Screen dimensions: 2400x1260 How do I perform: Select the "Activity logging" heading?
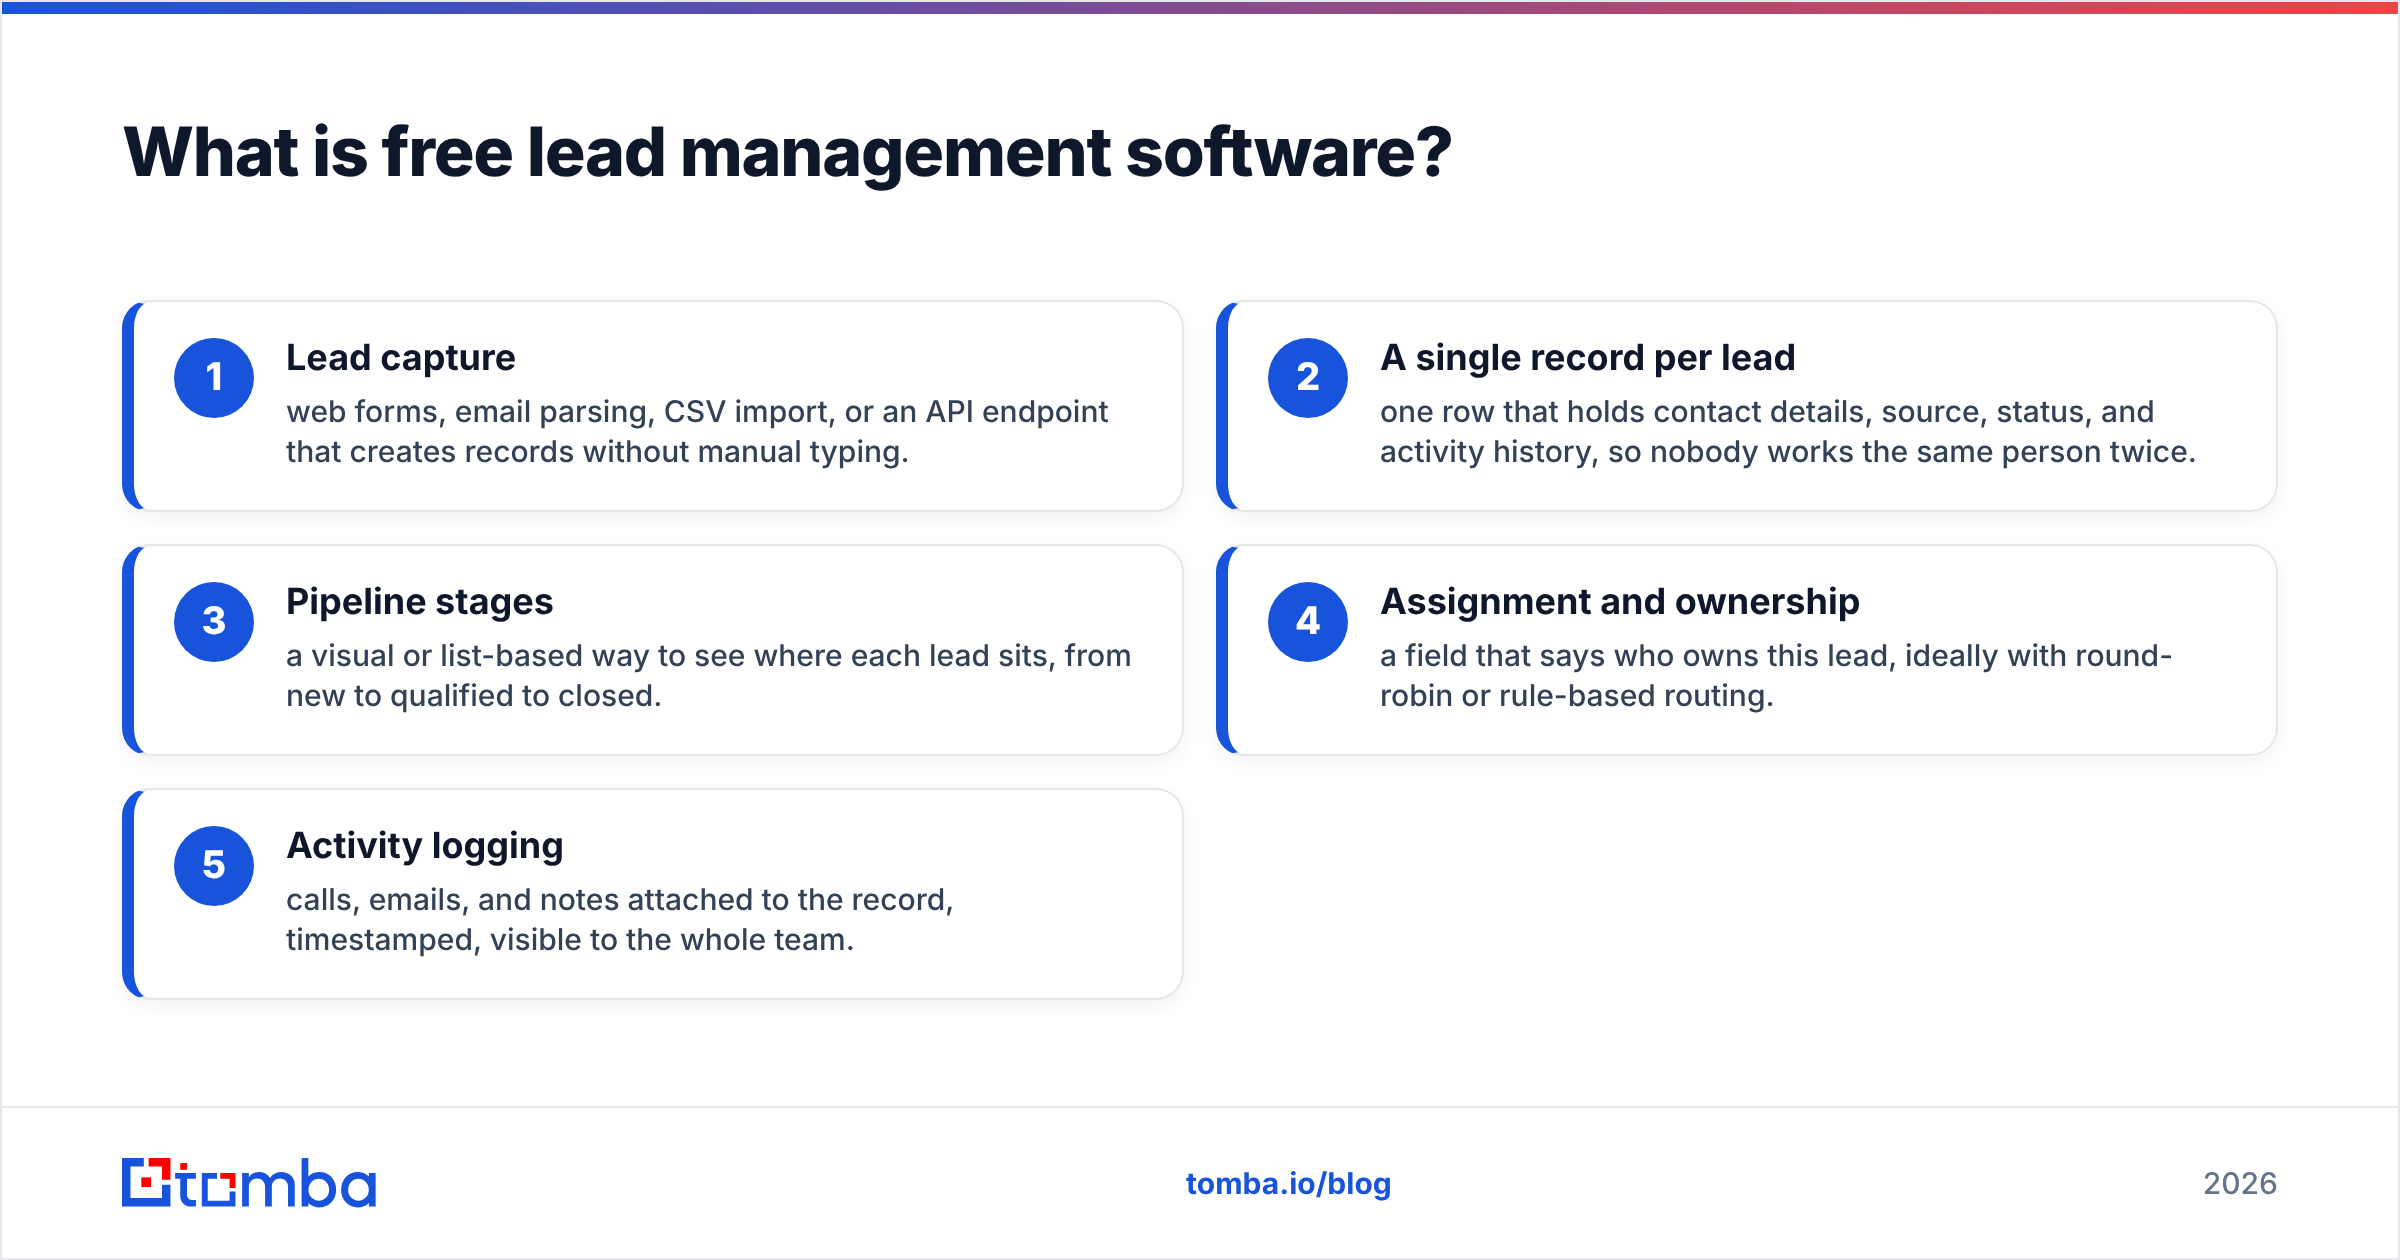coord(425,846)
